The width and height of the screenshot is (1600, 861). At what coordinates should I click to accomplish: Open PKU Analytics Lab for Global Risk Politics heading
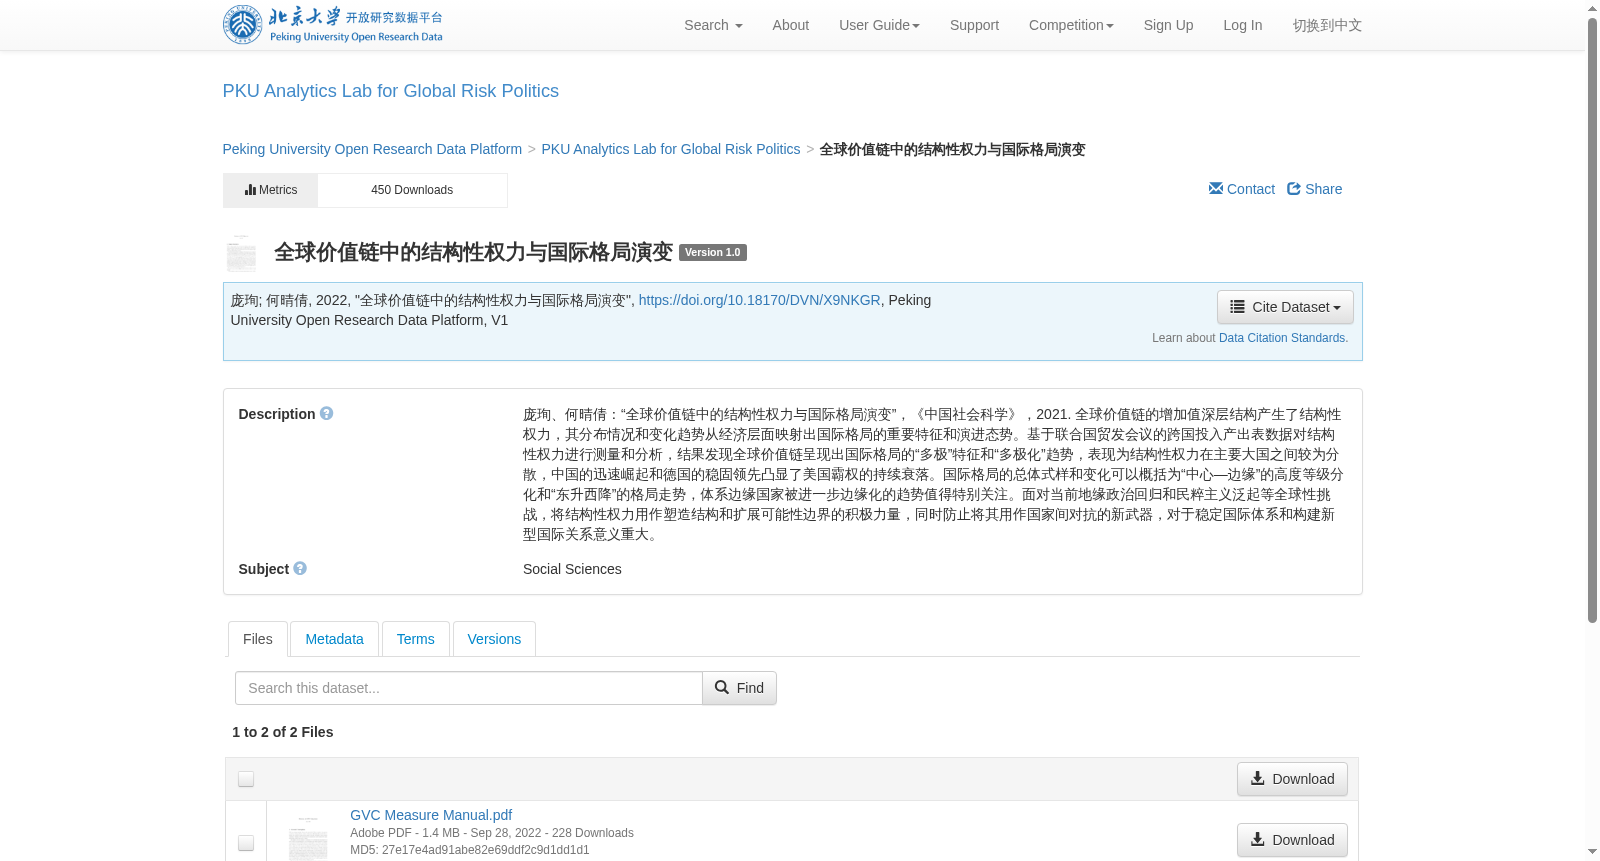[390, 91]
